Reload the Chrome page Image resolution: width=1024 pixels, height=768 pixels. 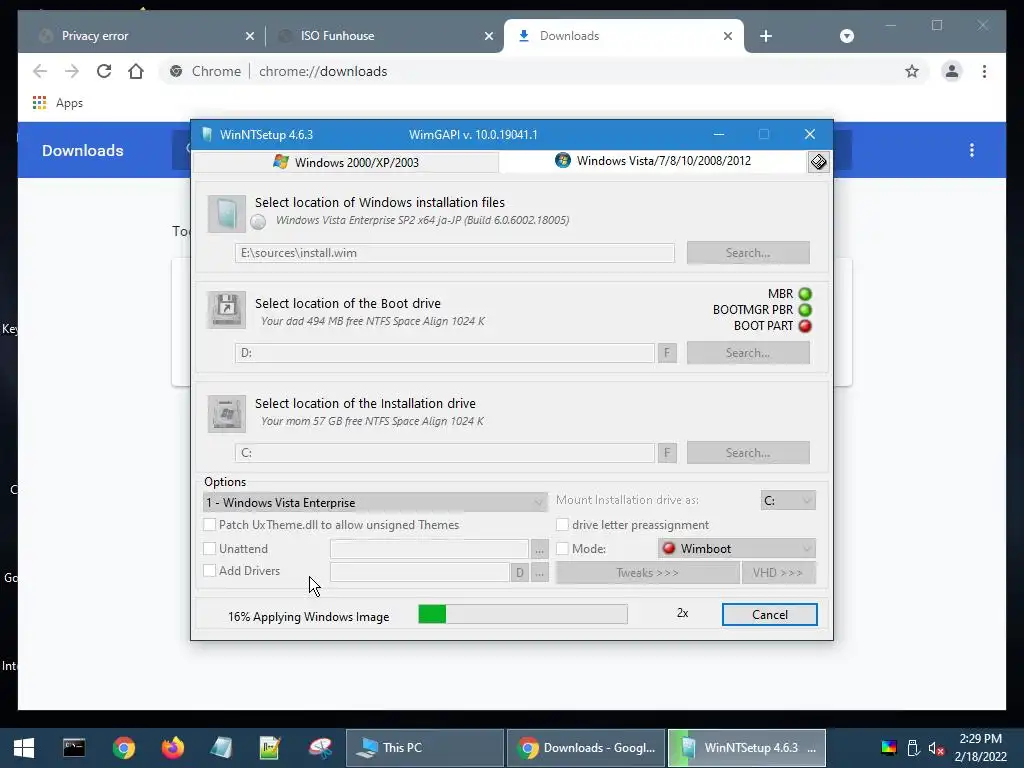coord(104,71)
